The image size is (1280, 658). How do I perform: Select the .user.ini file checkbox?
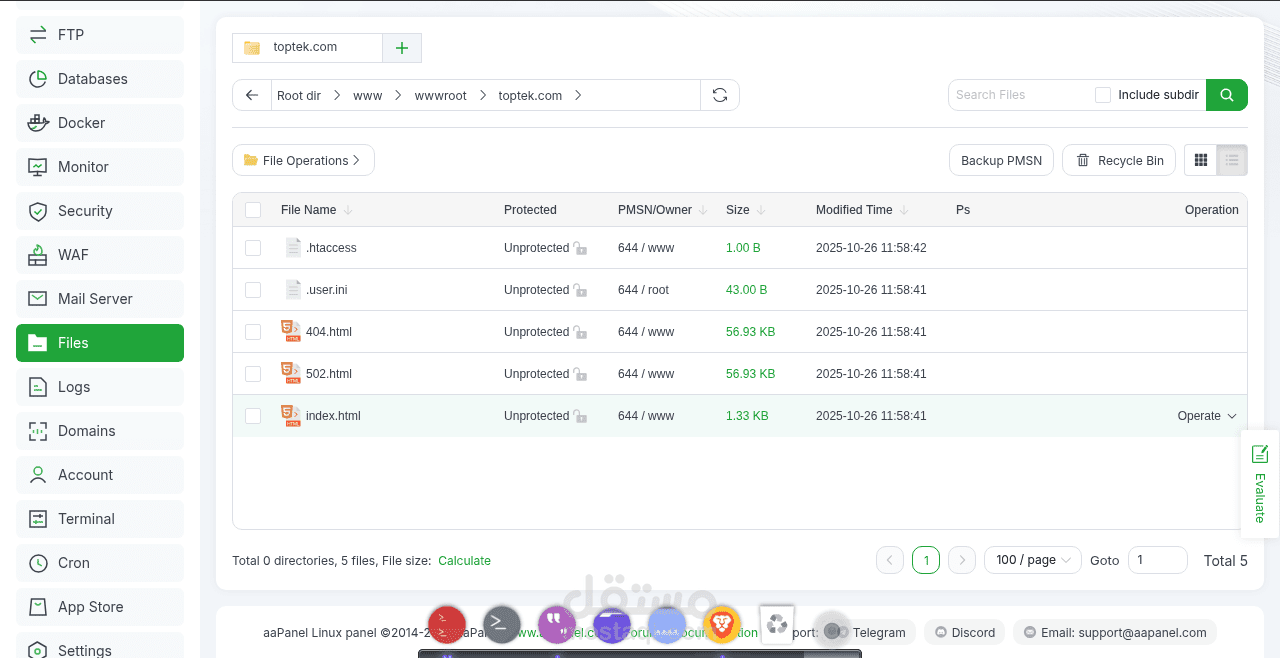click(253, 290)
